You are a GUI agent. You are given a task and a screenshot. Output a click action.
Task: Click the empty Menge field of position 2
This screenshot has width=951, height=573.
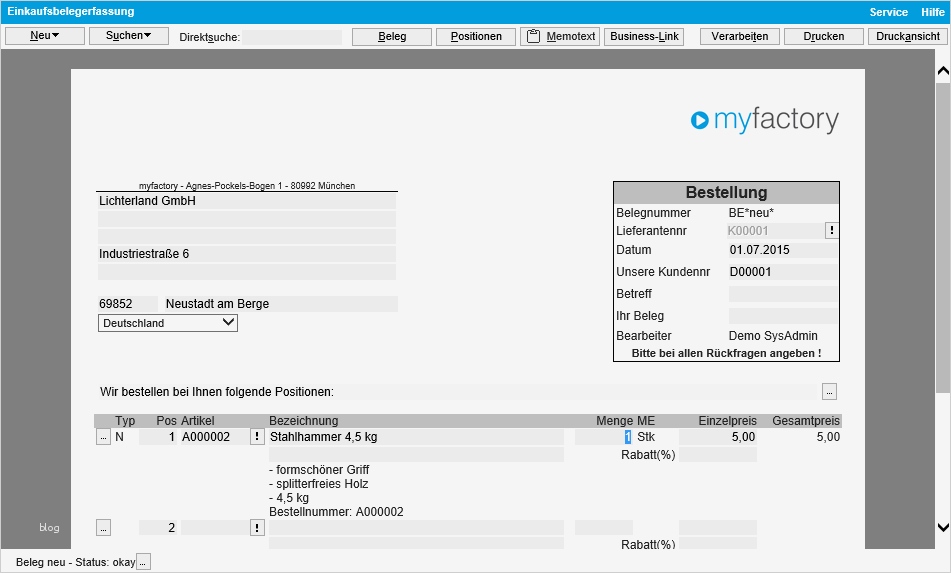click(x=603, y=528)
